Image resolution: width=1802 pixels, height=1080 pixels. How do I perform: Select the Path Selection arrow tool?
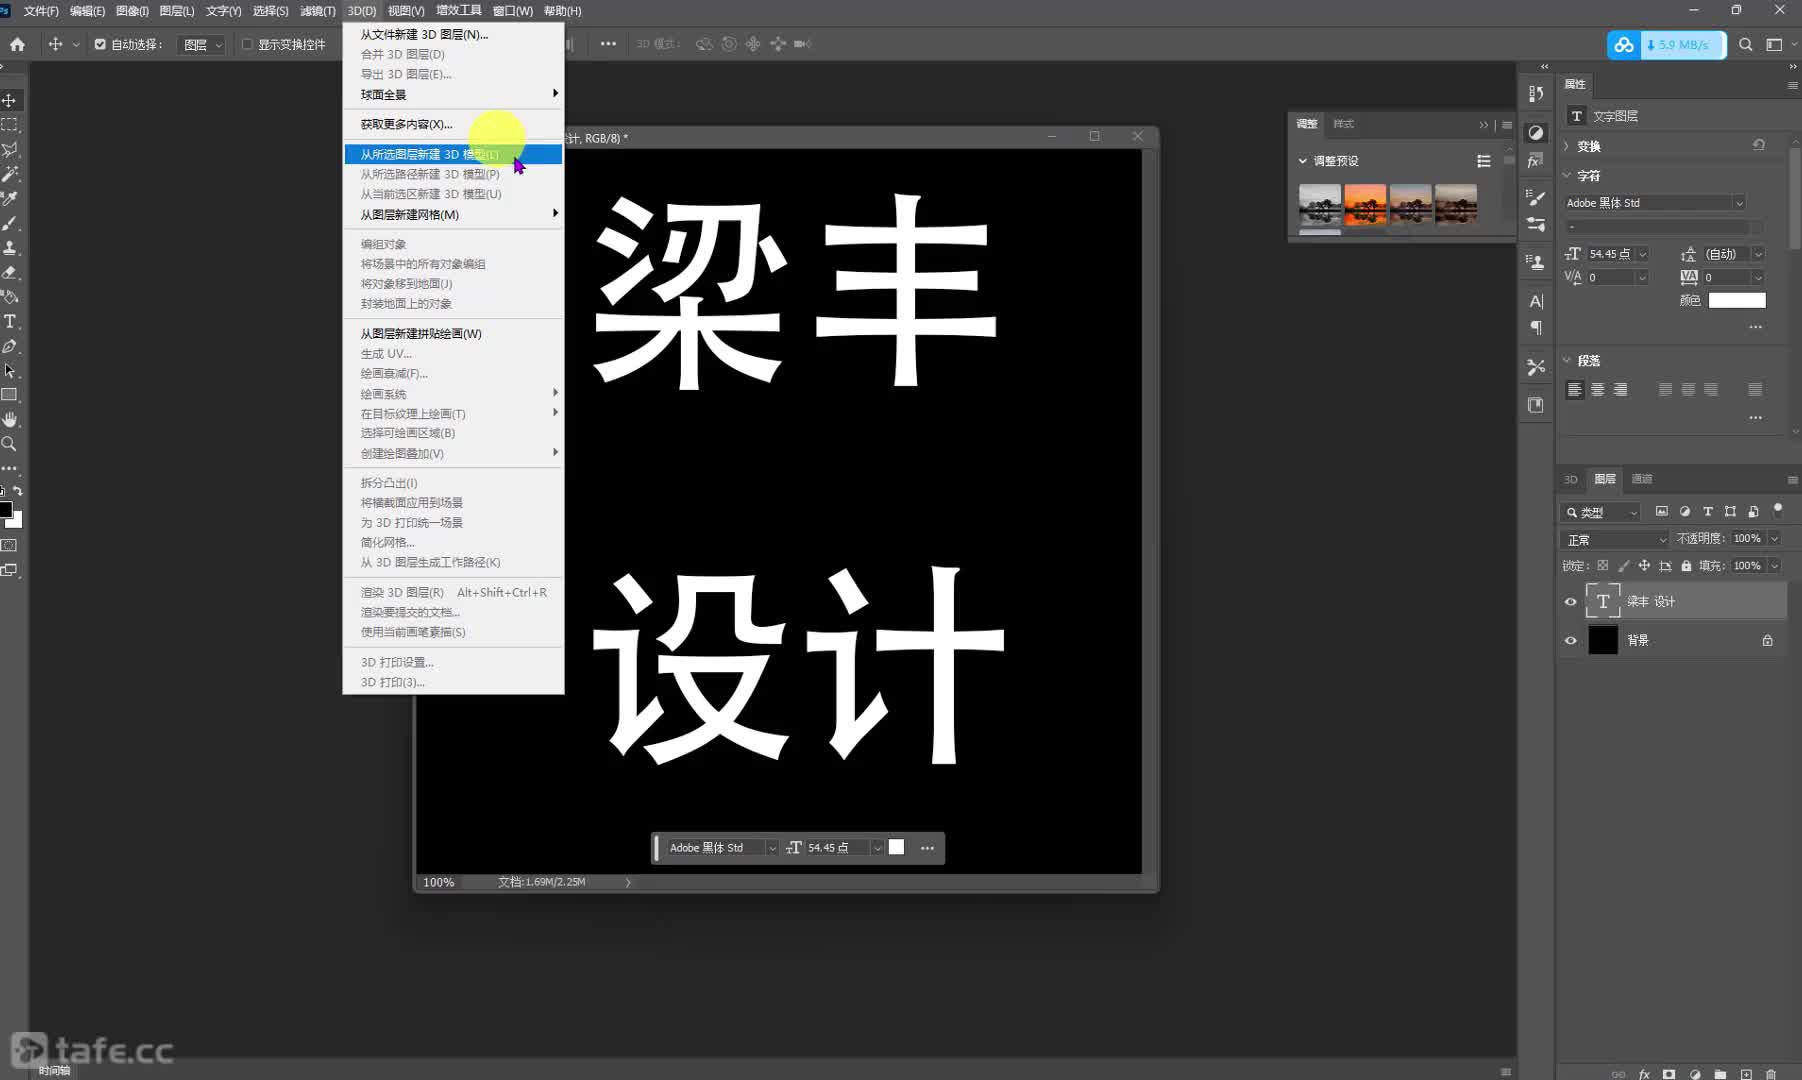10,370
